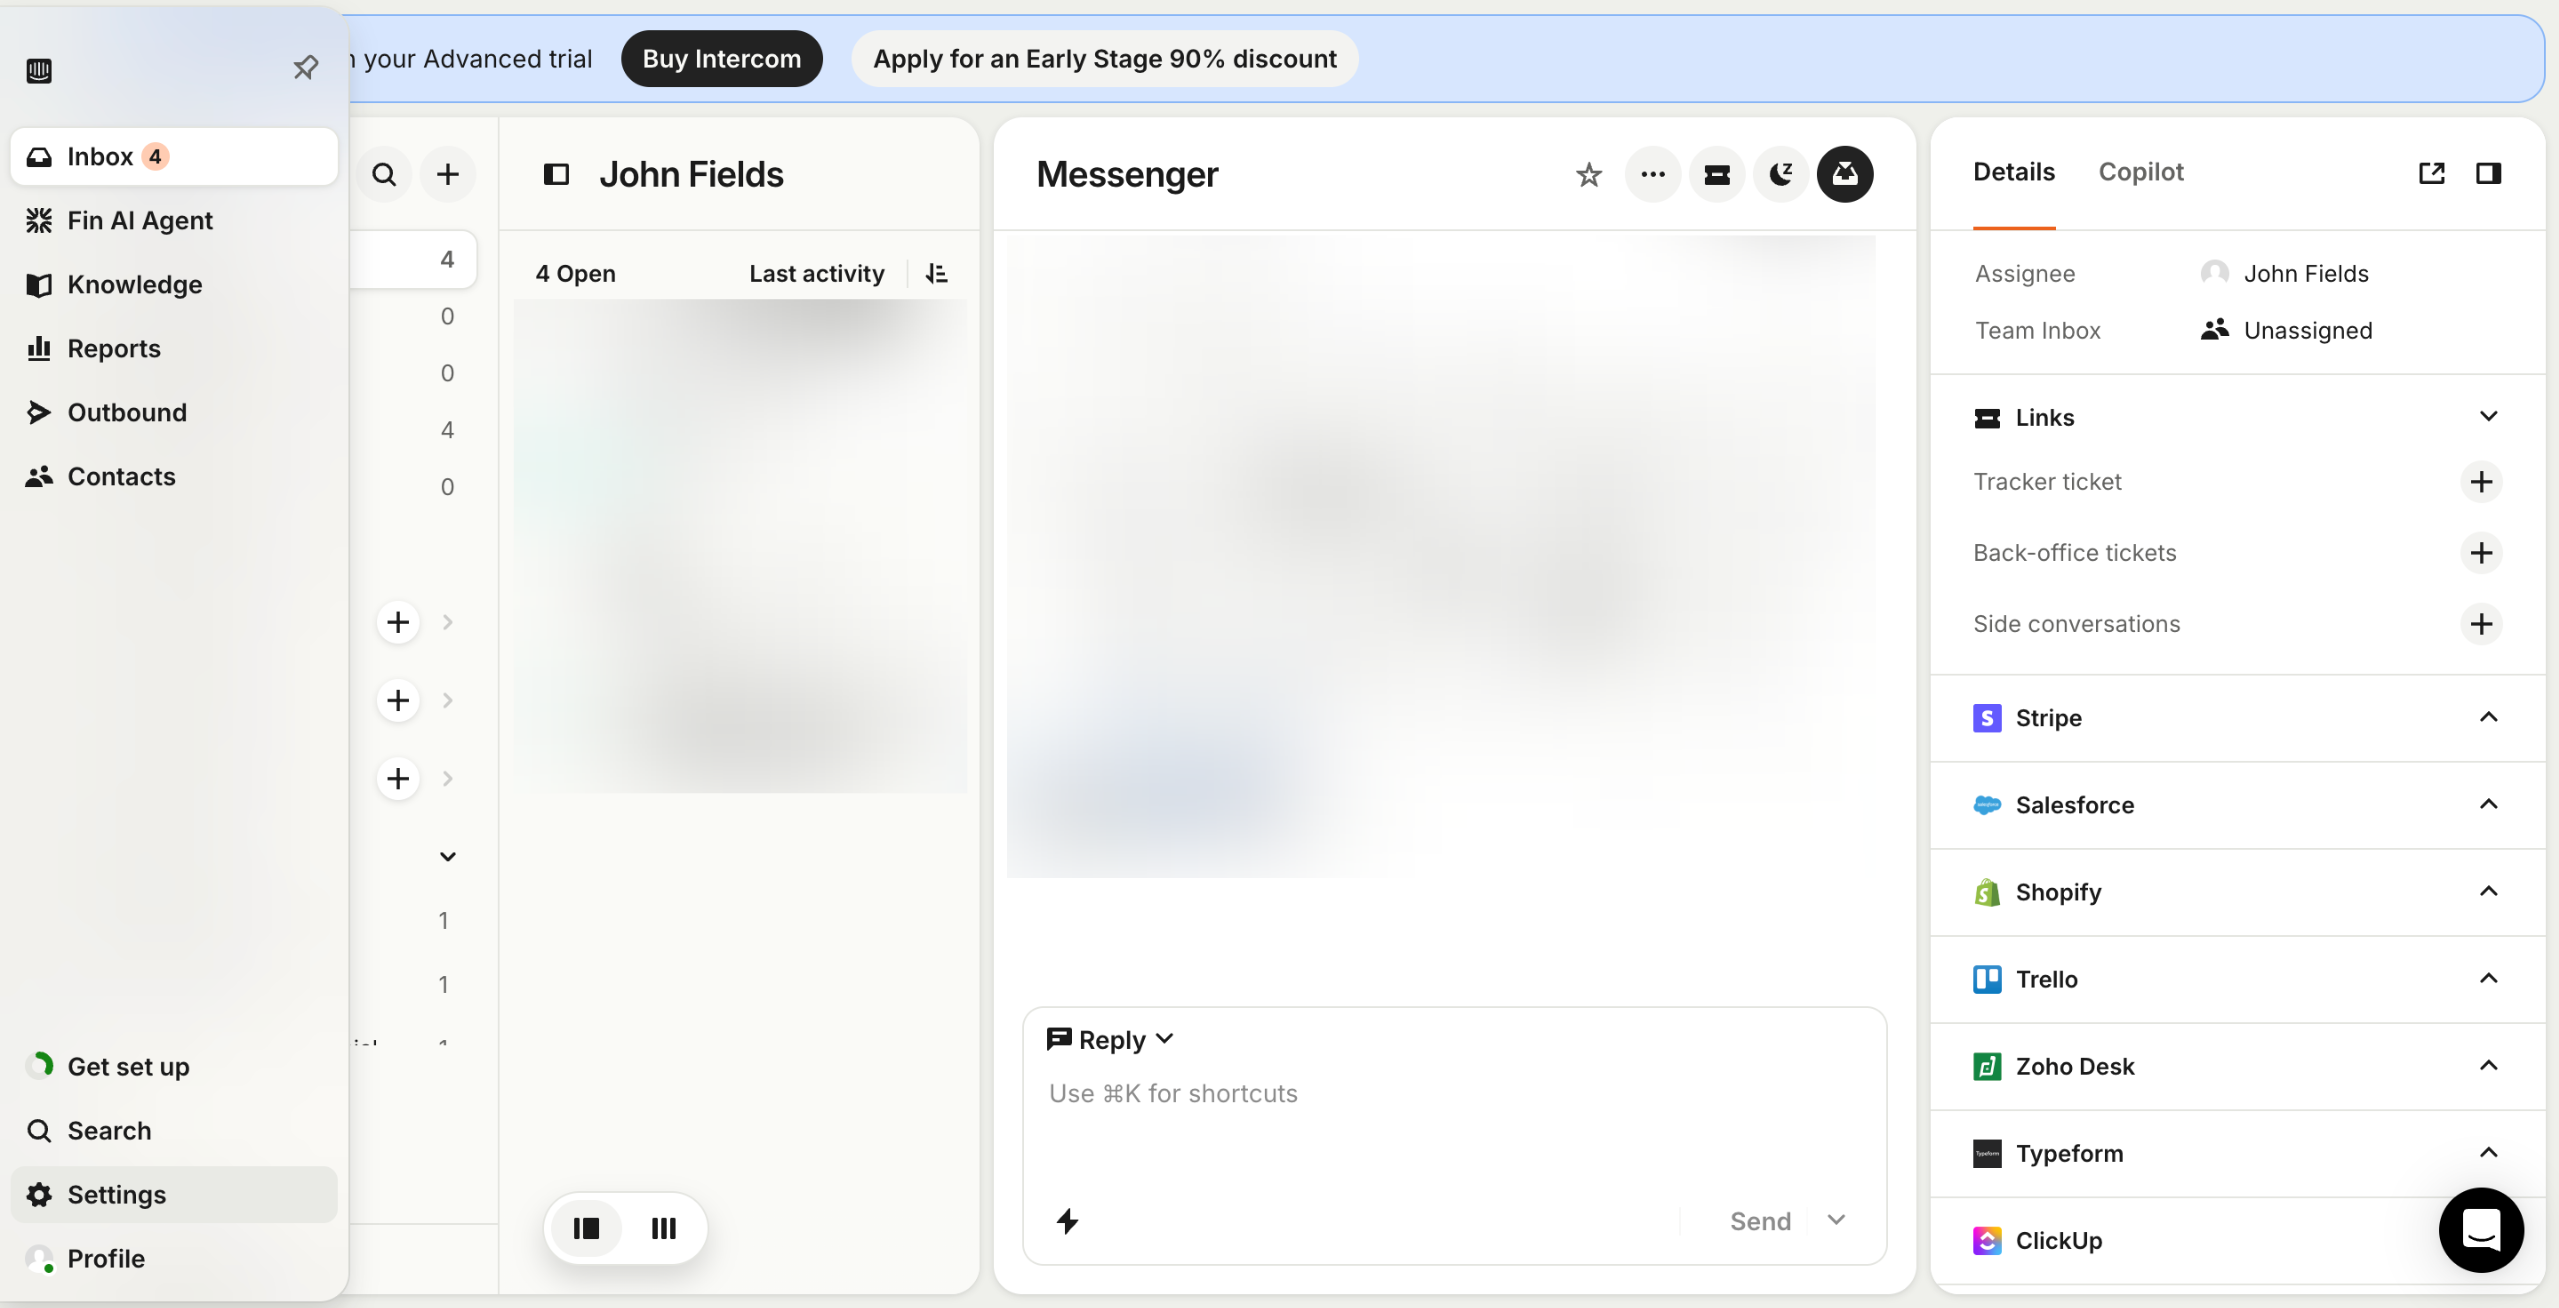Open the Intercom messenger chat bubble

[x=2480, y=1230]
